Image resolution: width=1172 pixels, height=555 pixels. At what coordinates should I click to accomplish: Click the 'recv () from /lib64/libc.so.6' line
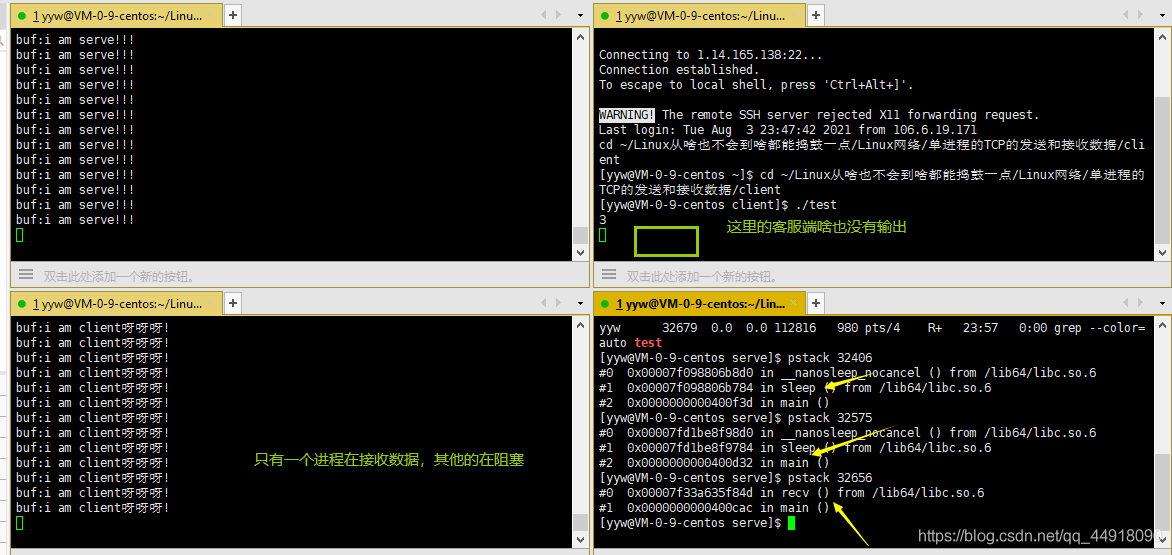[x=792, y=493]
